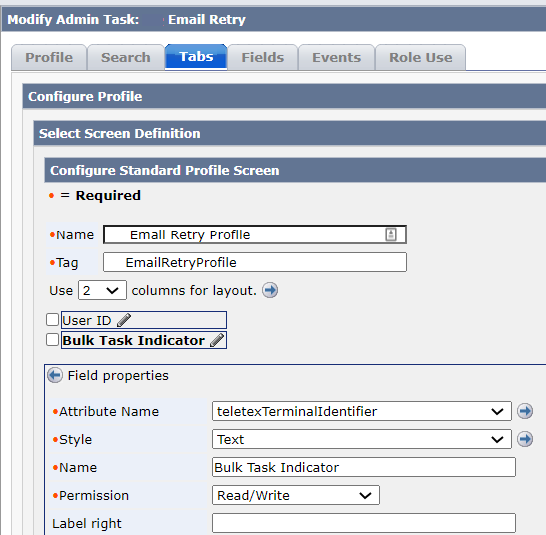
Task: Open the Fields tab
Action: coord(263,57)
